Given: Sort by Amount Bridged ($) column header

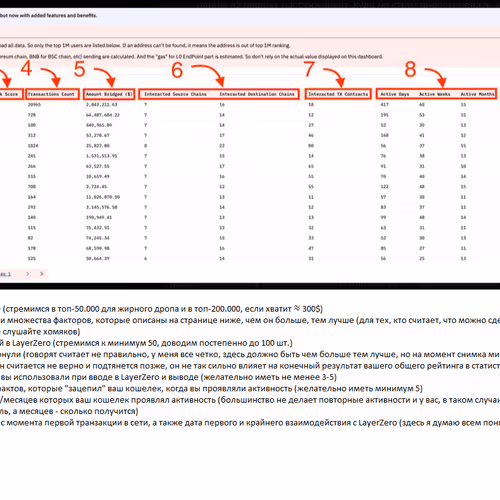Looking at the screenshot, I should 109,94.
